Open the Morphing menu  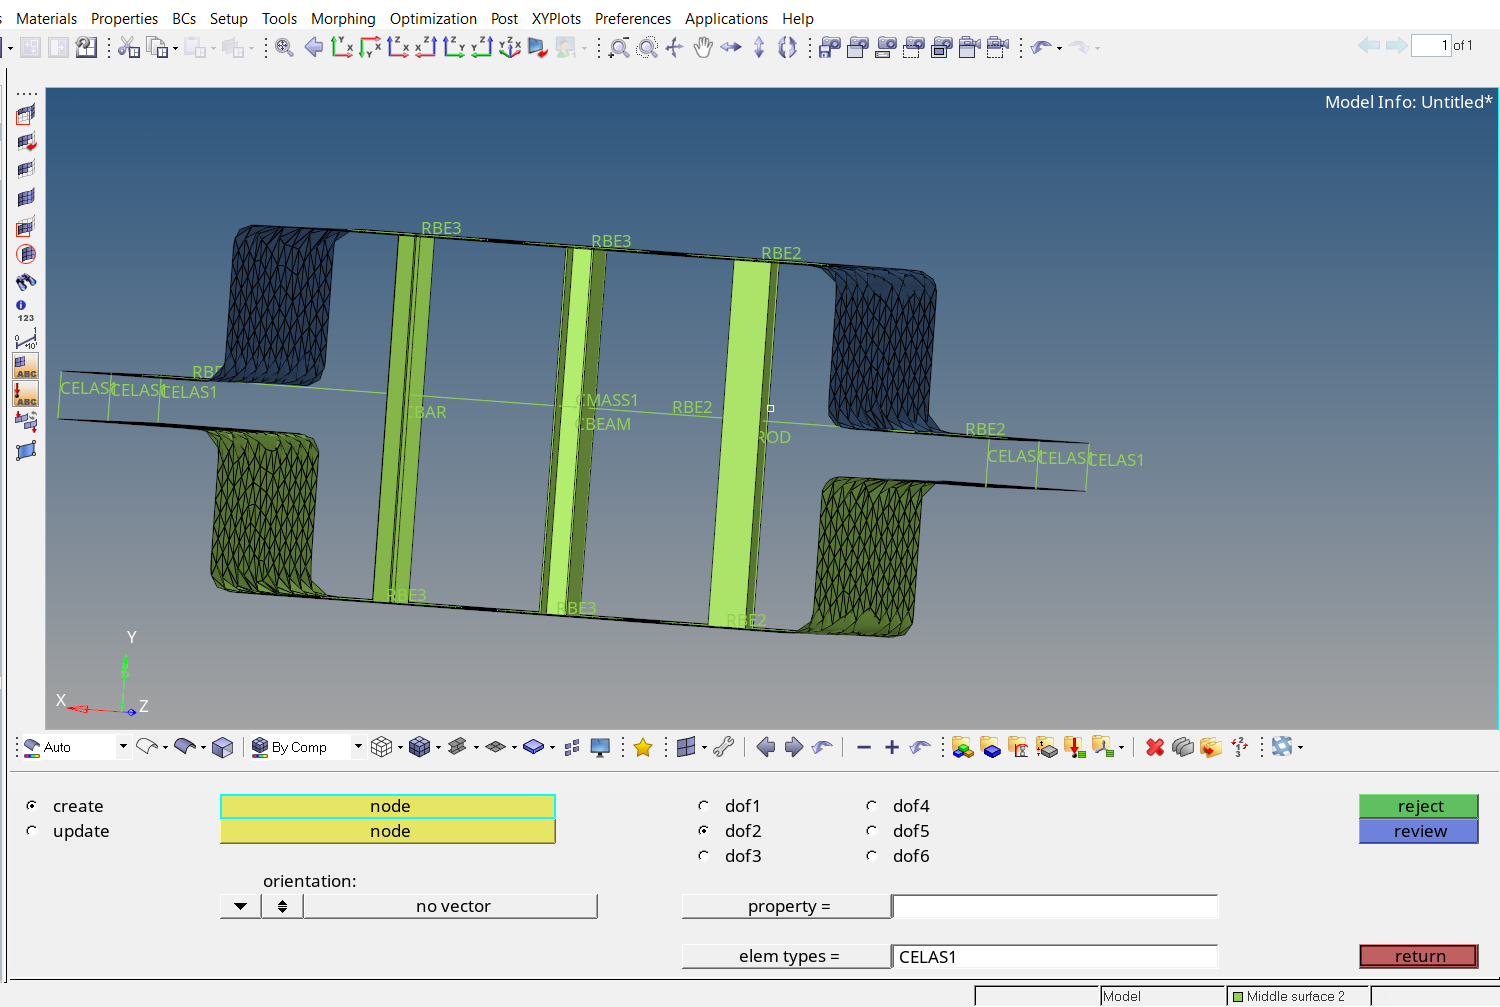pyautogui.click(x=343, y=18)
